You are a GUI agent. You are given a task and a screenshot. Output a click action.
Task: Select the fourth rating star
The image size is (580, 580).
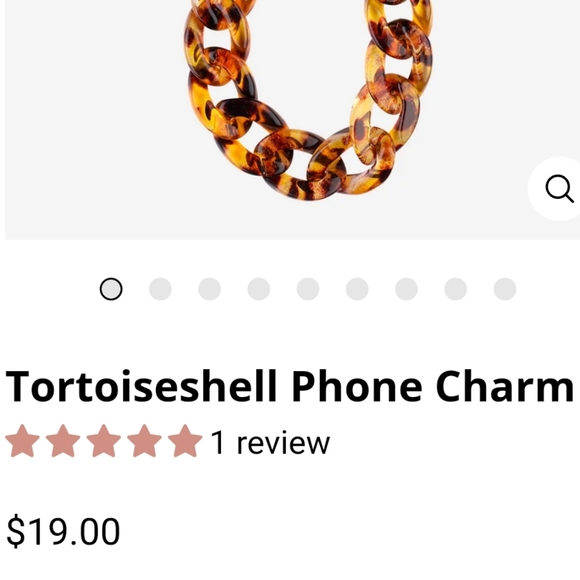click(145, 441)
